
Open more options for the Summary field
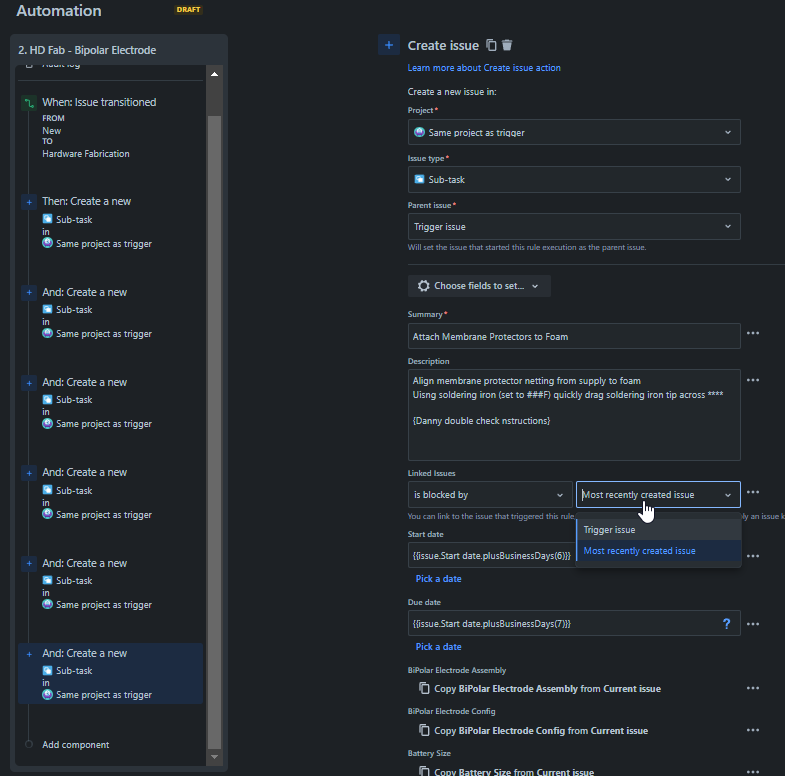753,333
